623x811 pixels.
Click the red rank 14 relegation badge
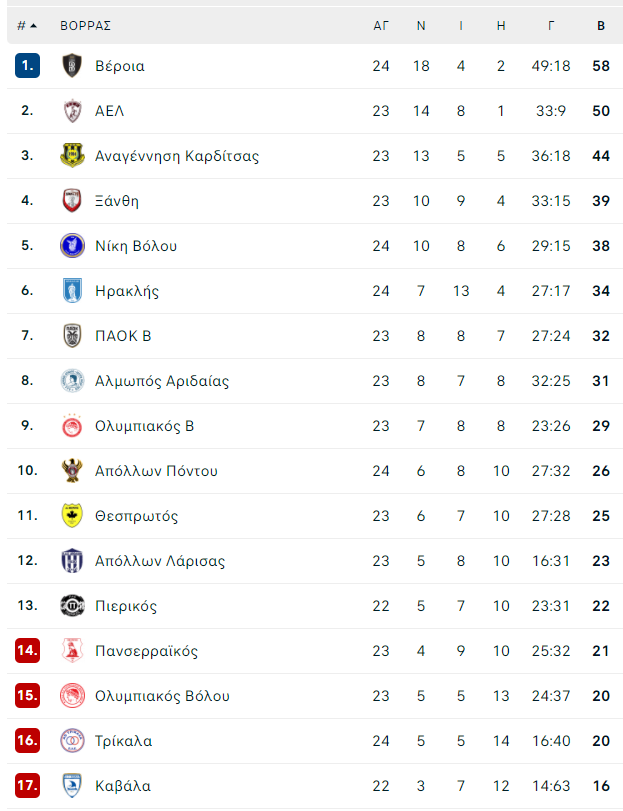(x=27, y=650)
